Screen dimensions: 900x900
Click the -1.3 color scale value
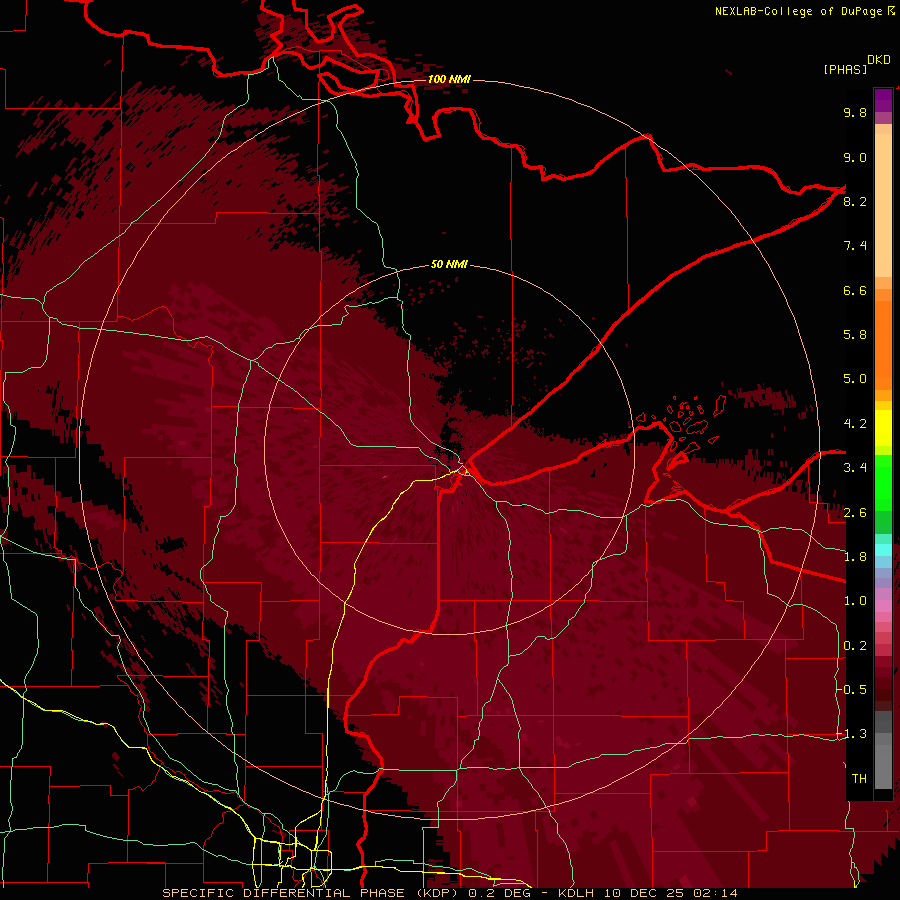tap(852, 734)
